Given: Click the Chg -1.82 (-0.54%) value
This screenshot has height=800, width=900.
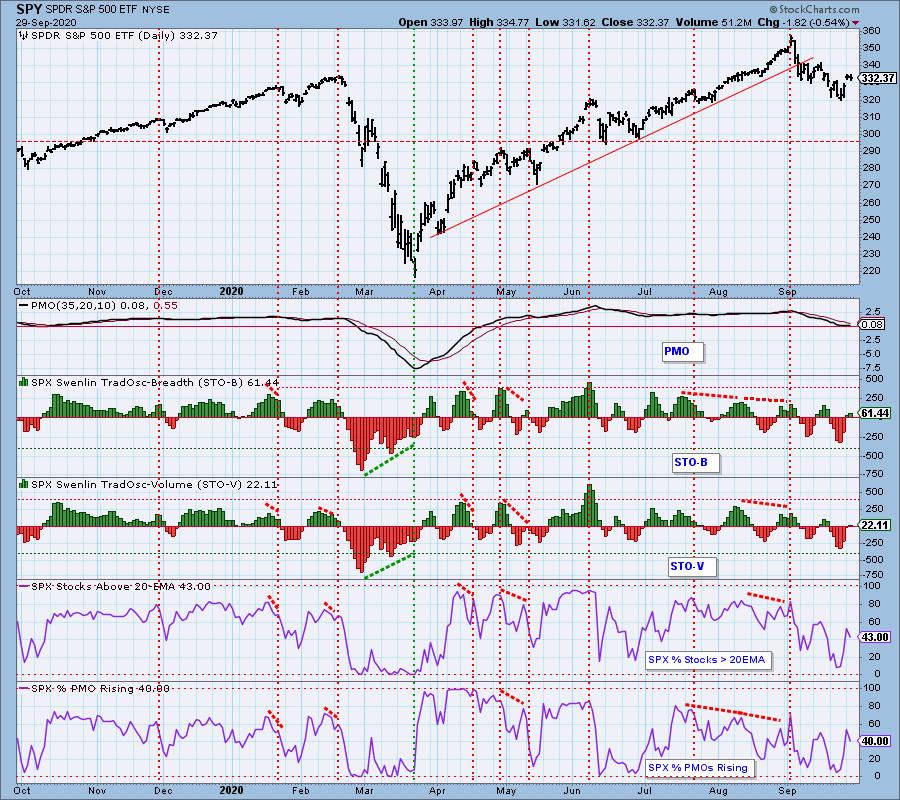Looking at the screenshot, I should coord(804,22).
